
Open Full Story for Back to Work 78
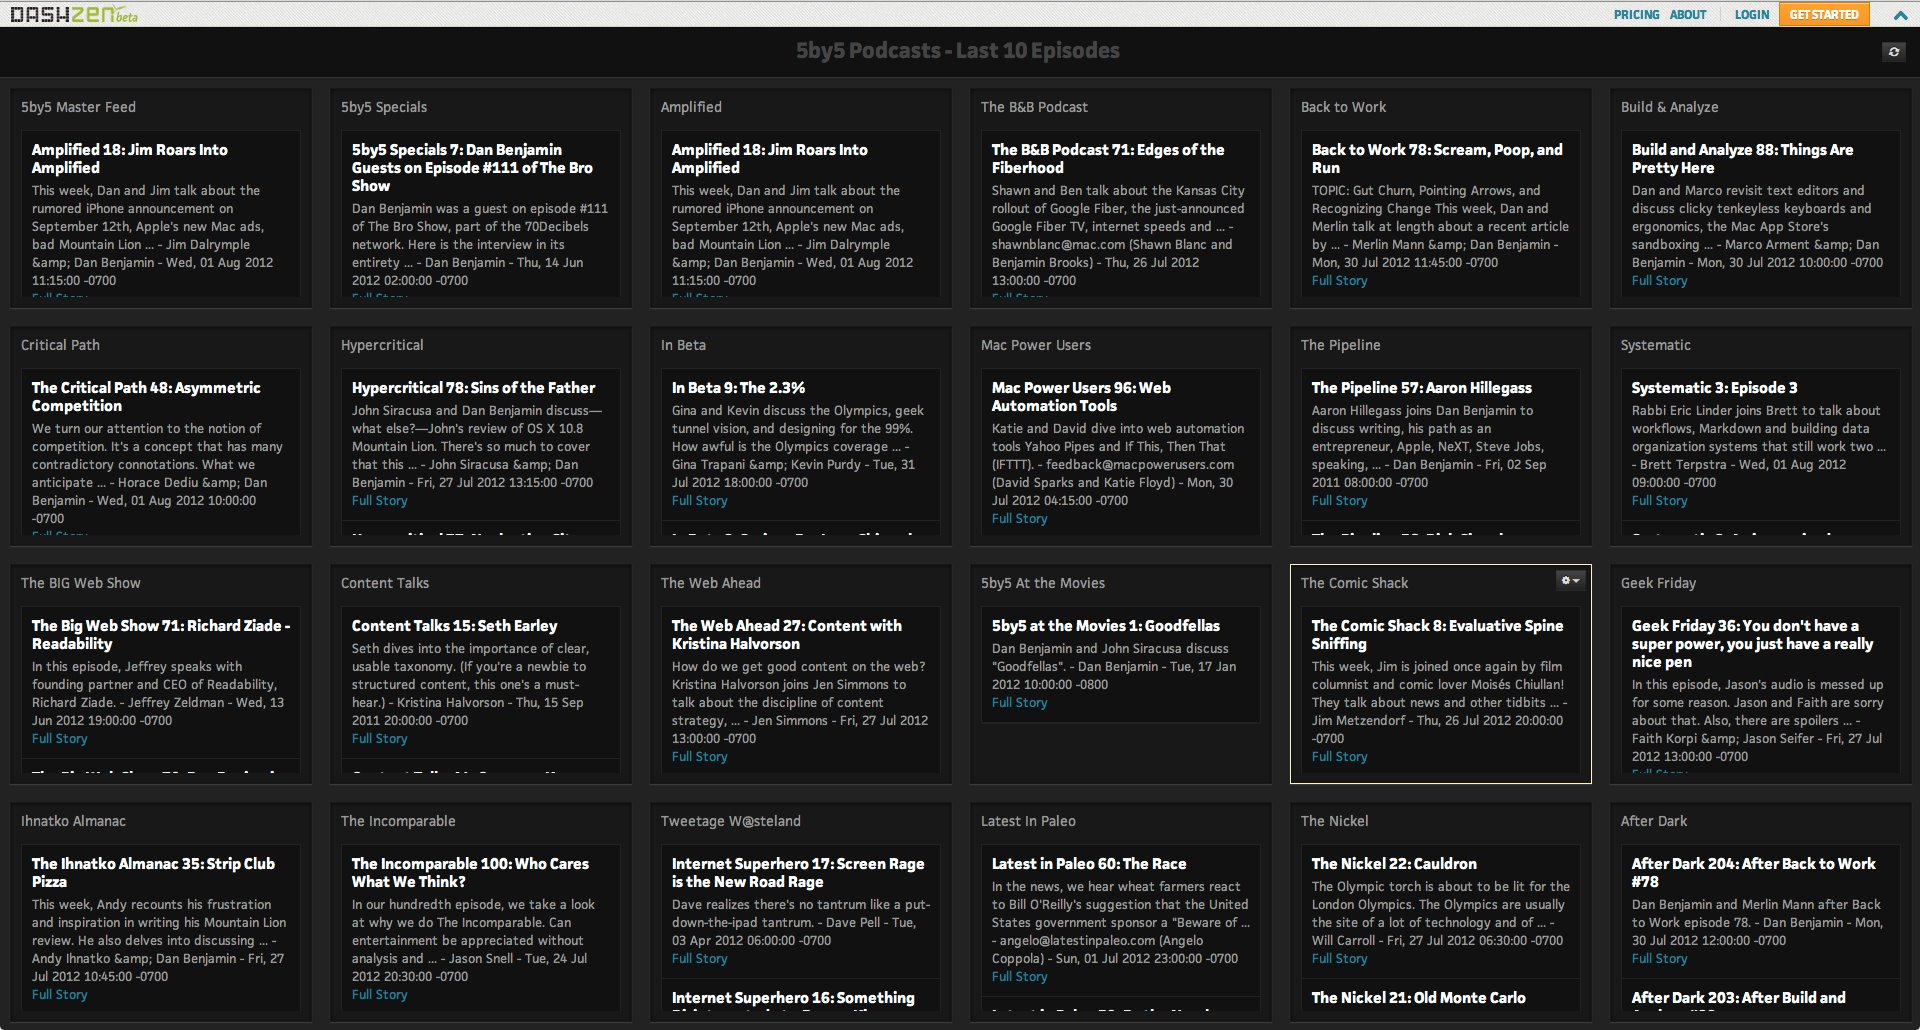1339,281
